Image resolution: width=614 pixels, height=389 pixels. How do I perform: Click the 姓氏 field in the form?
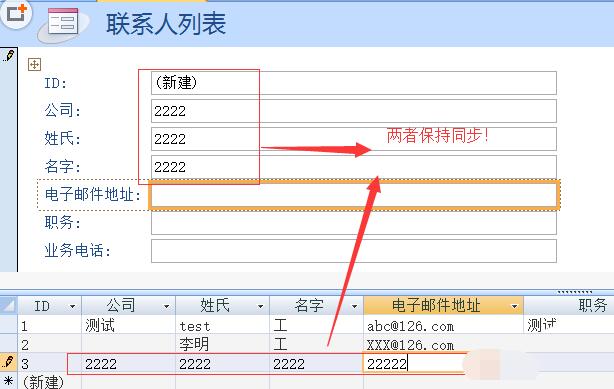[354, 139]
